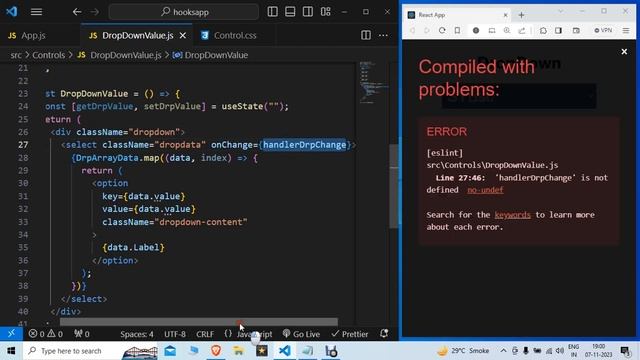Select language mode JavaScript in status bar

click(x=254, y=334)
